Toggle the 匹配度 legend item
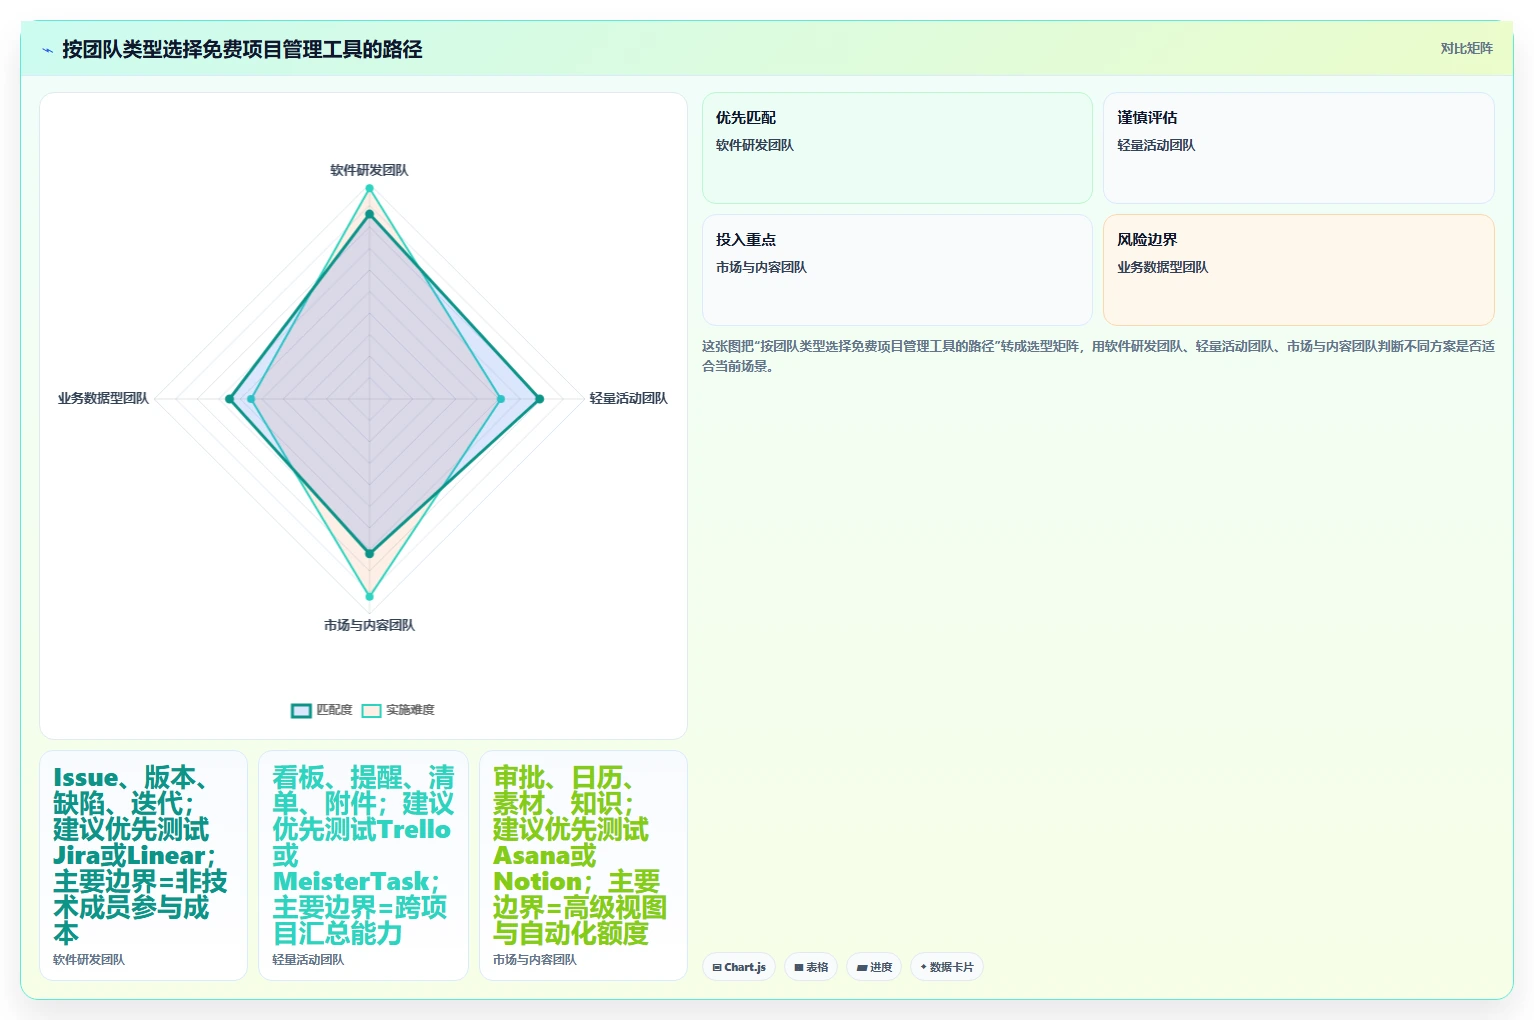 (x=322, y=710)
